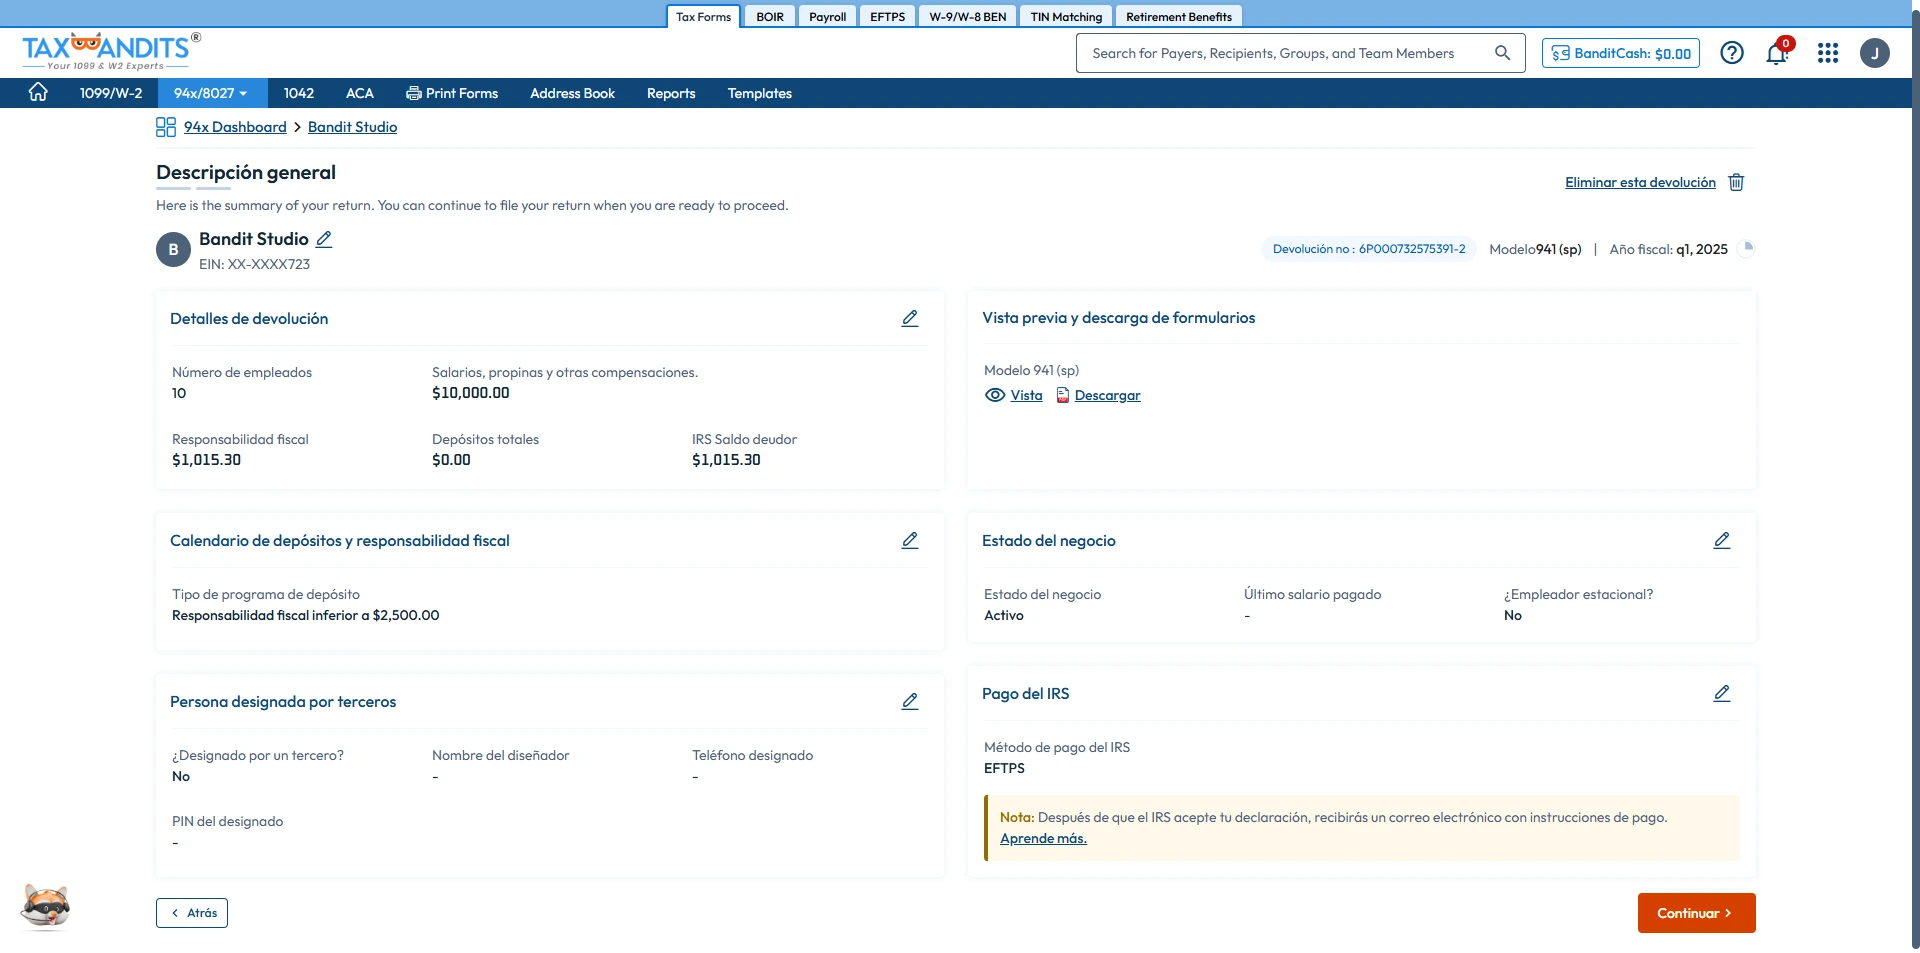
Task: Click the B business avatar circle
Action: pyautogui.click(x=173, y=250)
